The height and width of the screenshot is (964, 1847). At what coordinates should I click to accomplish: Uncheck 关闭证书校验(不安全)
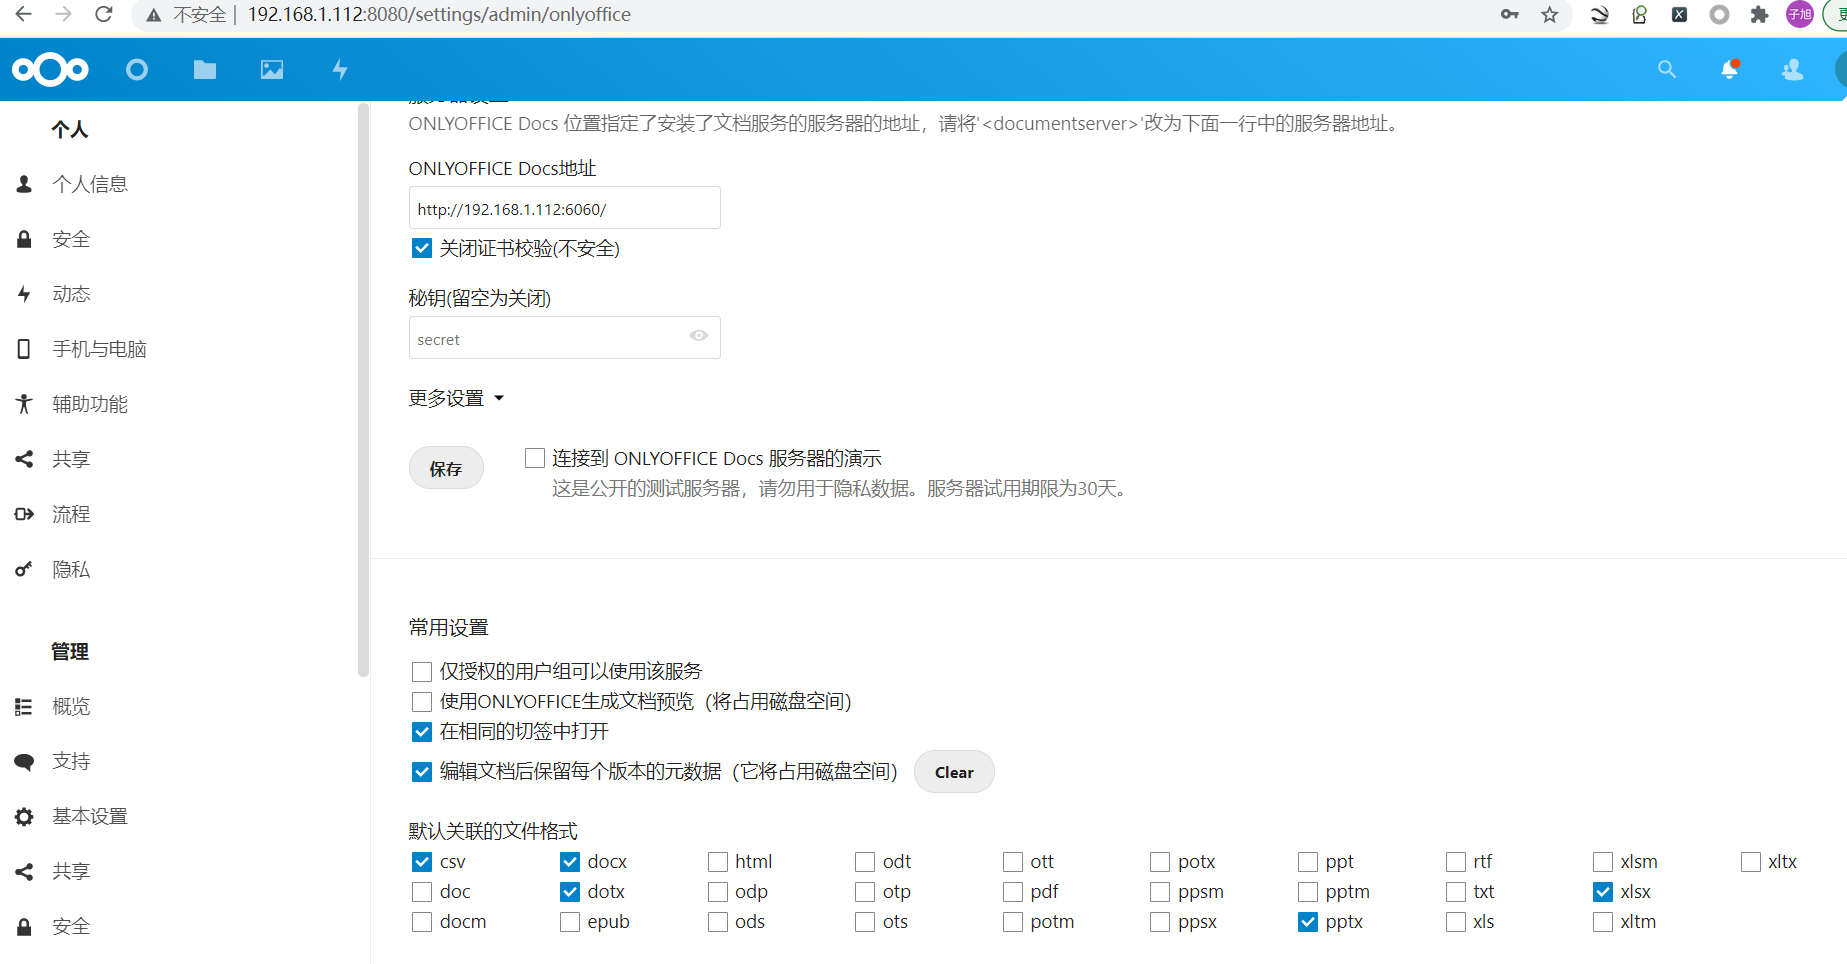click(421, 247)
